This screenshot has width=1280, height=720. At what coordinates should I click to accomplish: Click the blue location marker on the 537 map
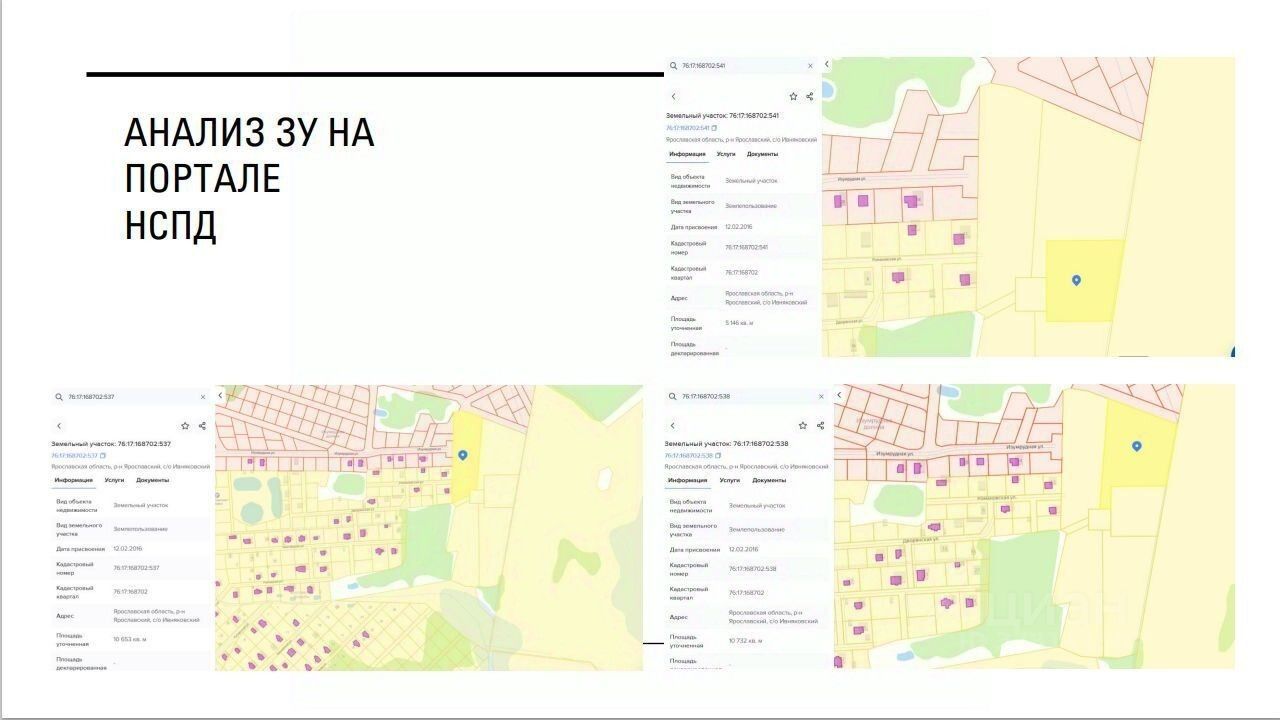(x=463, y=456)
